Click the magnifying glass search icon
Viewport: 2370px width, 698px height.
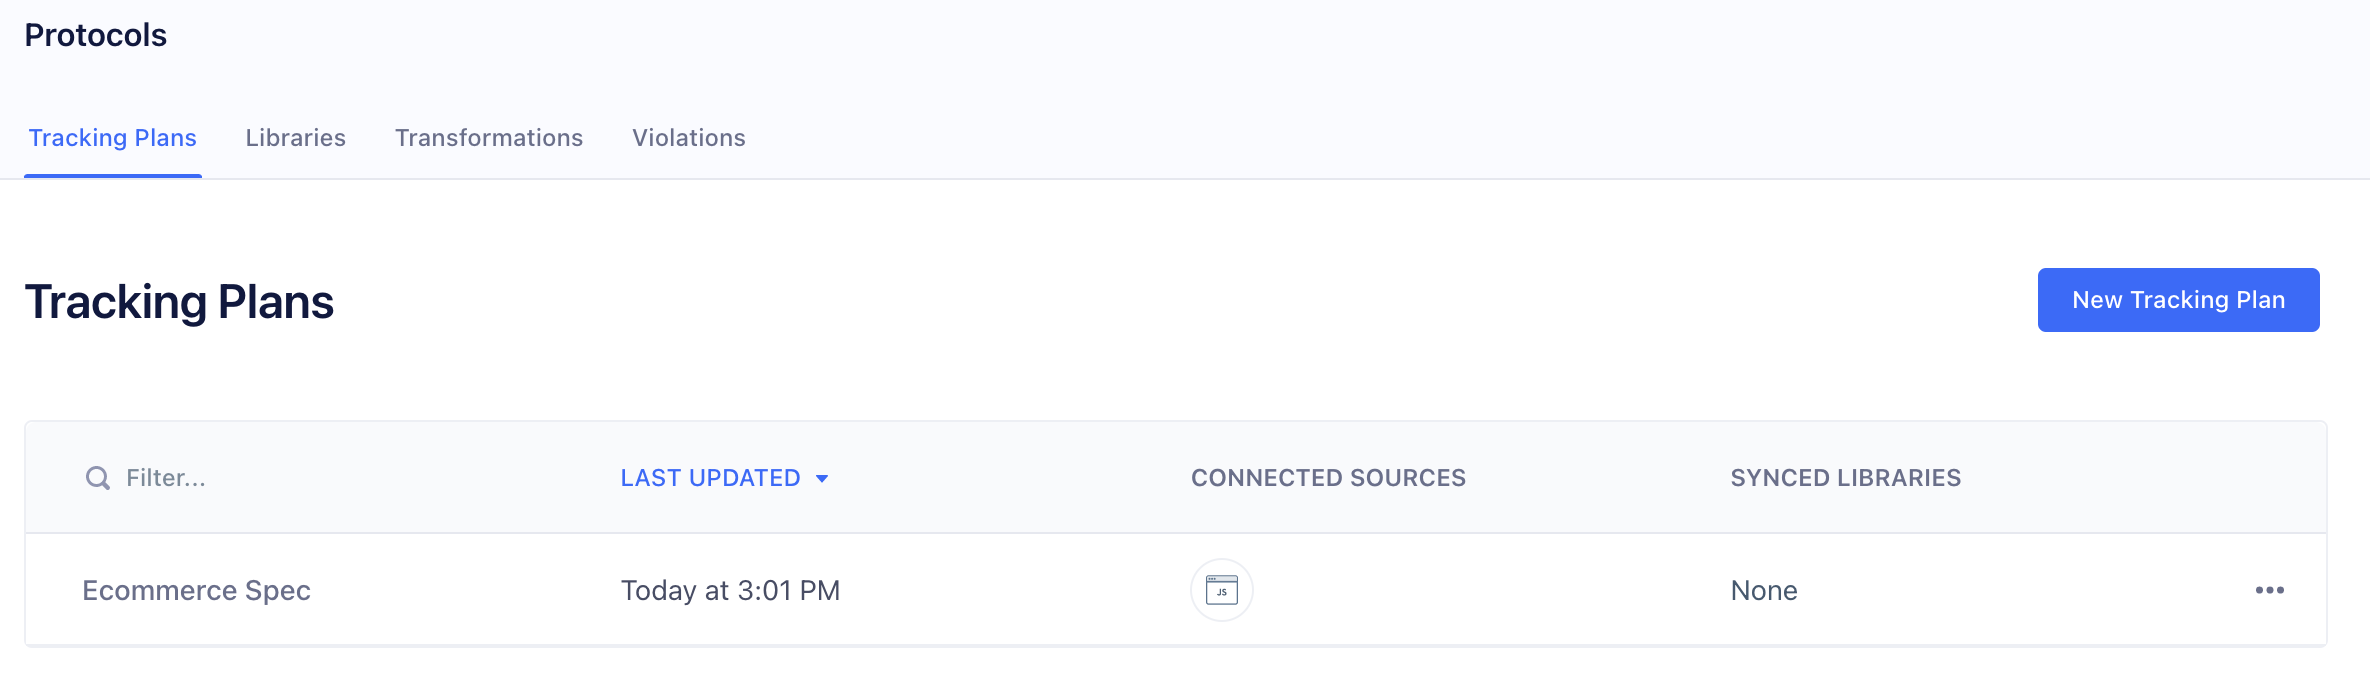click(x=98, y=478)
